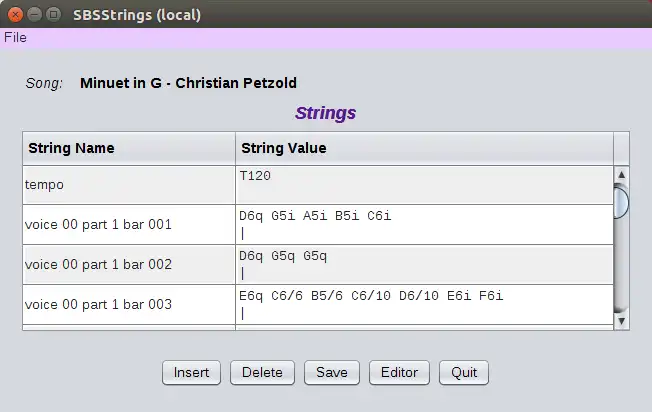
Task: Close the SBSStrings window
Action: pos(15,15)
